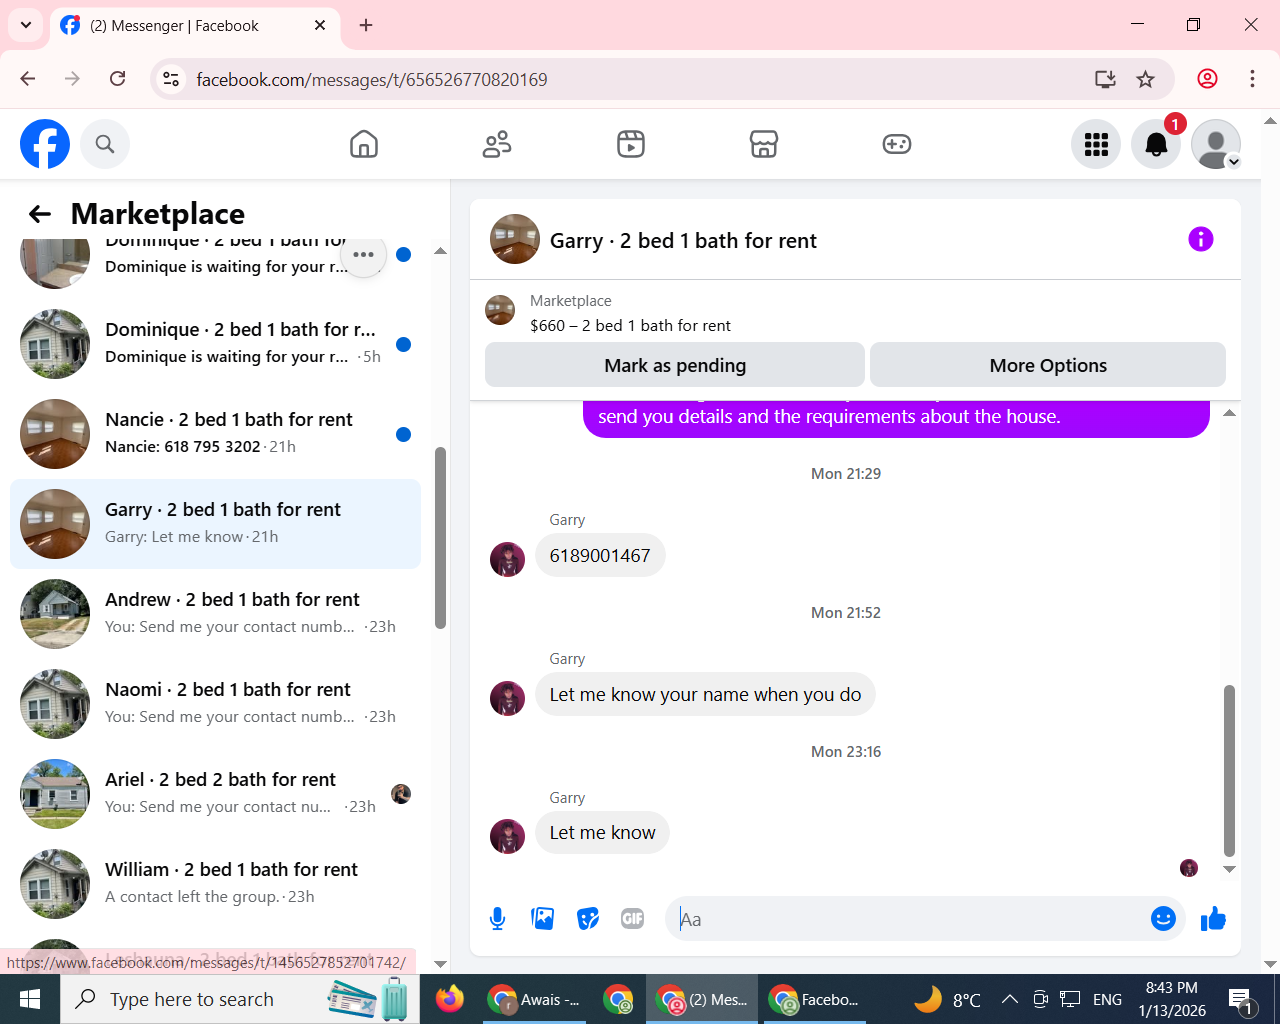Focus the Aa message input field
This screenshot has width=1280, height=1024.
click(x=907, y=919)
